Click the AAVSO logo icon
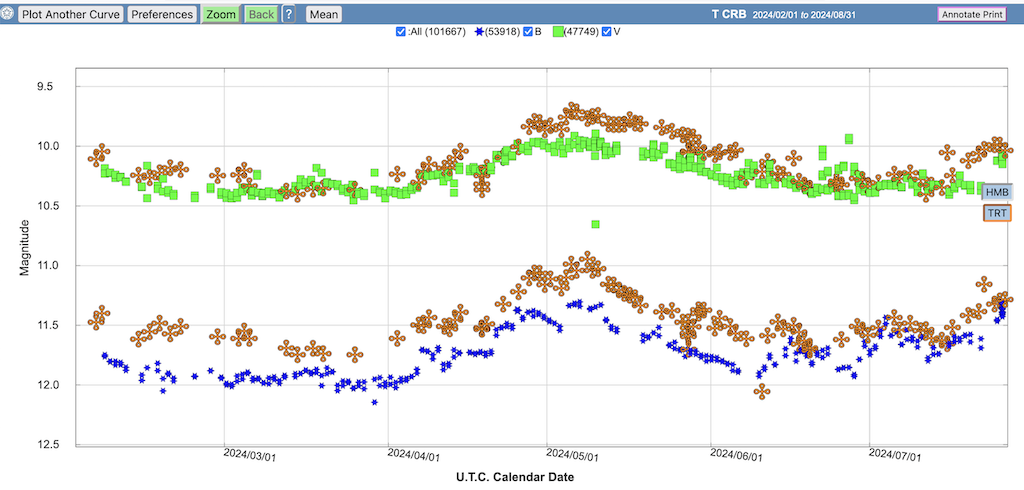This screenshot has height=490, width=1024. pyautogui.click(x=8, y=14)
